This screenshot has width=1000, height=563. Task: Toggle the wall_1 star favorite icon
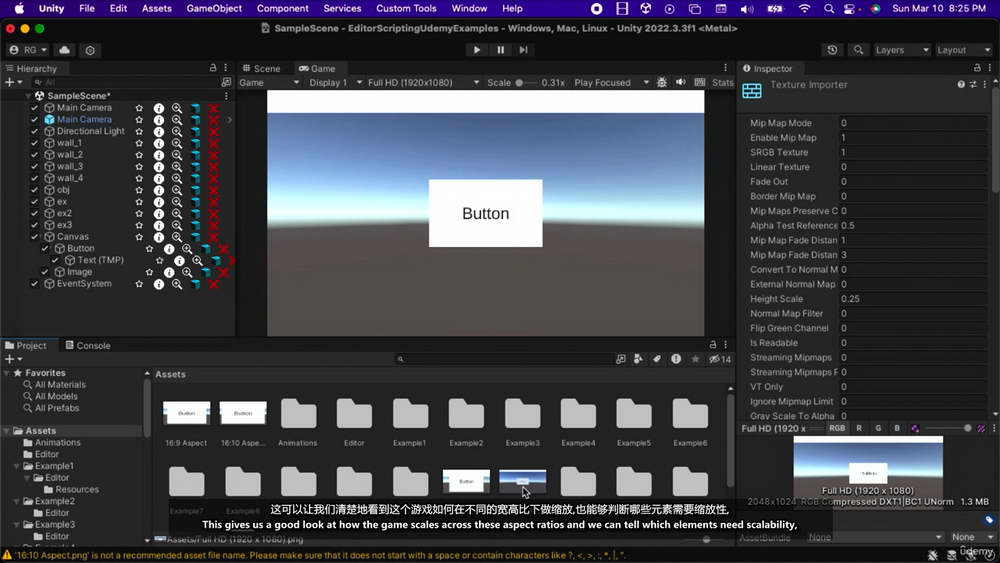coord(139,143)
